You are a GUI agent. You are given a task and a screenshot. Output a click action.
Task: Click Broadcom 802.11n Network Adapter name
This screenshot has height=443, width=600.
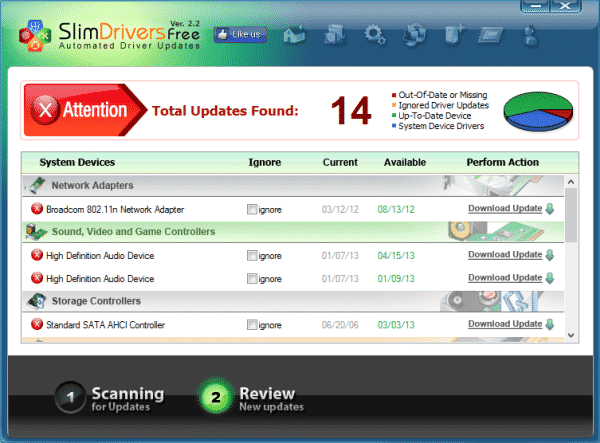pyautogui.click(x=115, y=209)
